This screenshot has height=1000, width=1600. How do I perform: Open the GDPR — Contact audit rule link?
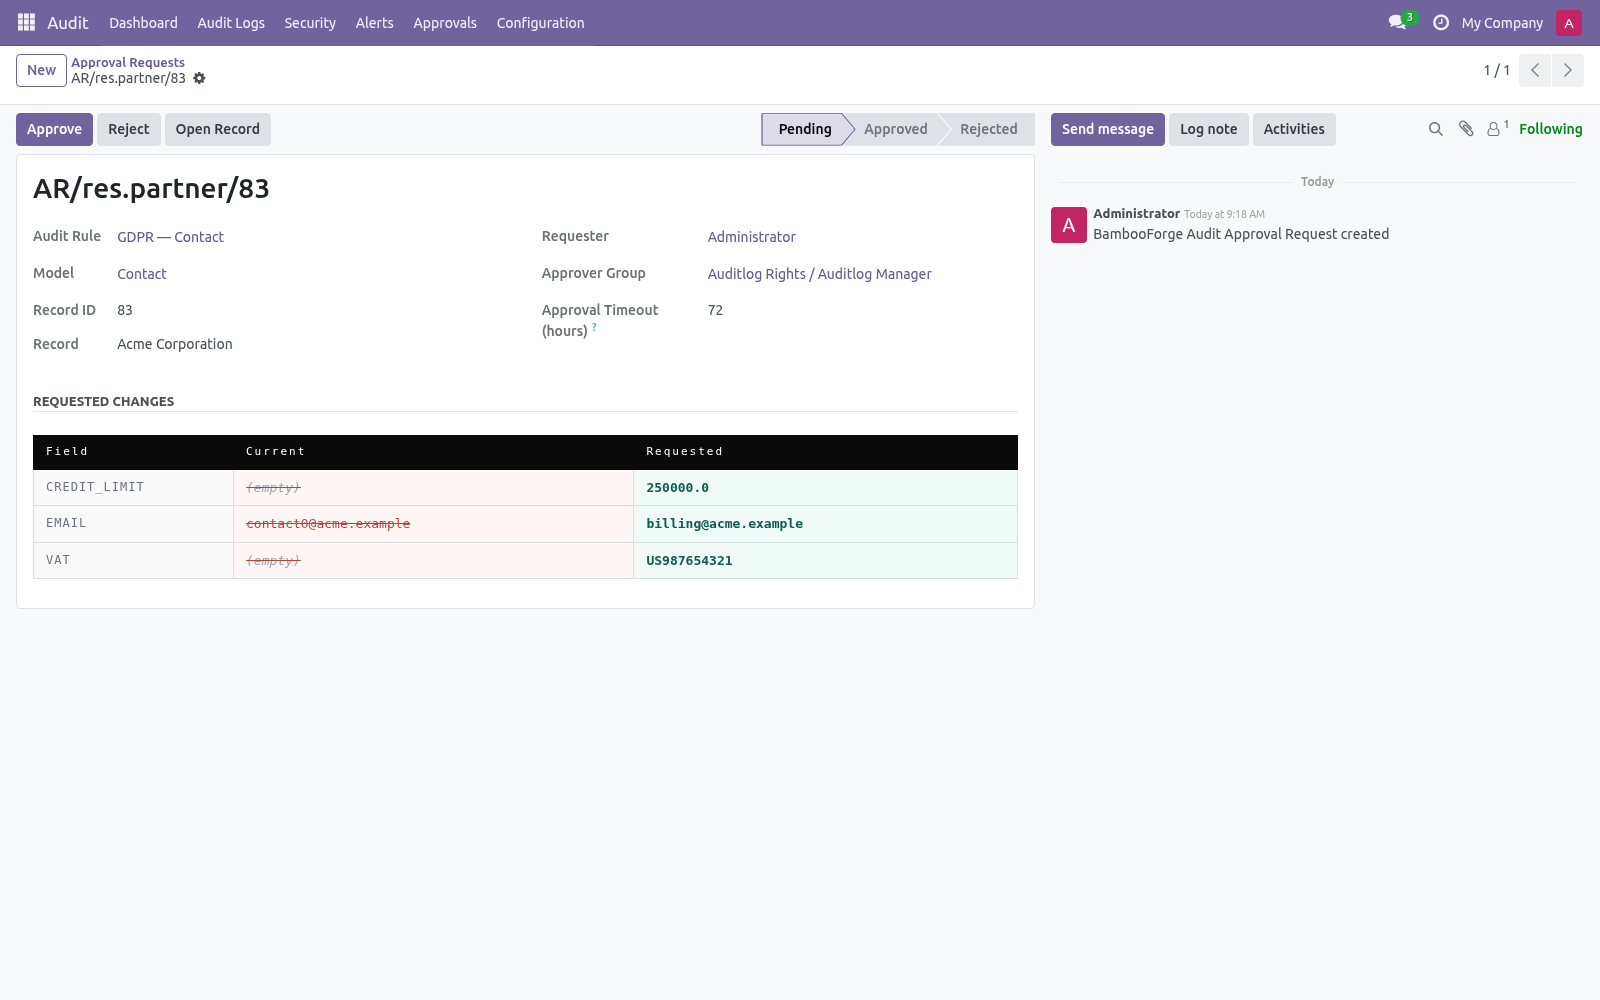(x=170, y=237)
